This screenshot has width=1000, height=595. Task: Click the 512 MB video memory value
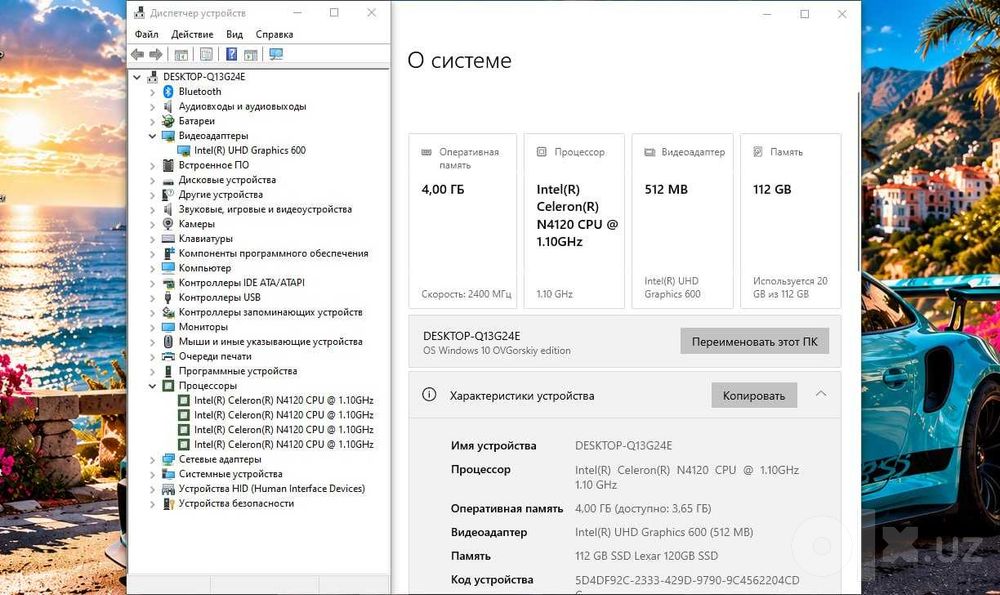(666, 189)
